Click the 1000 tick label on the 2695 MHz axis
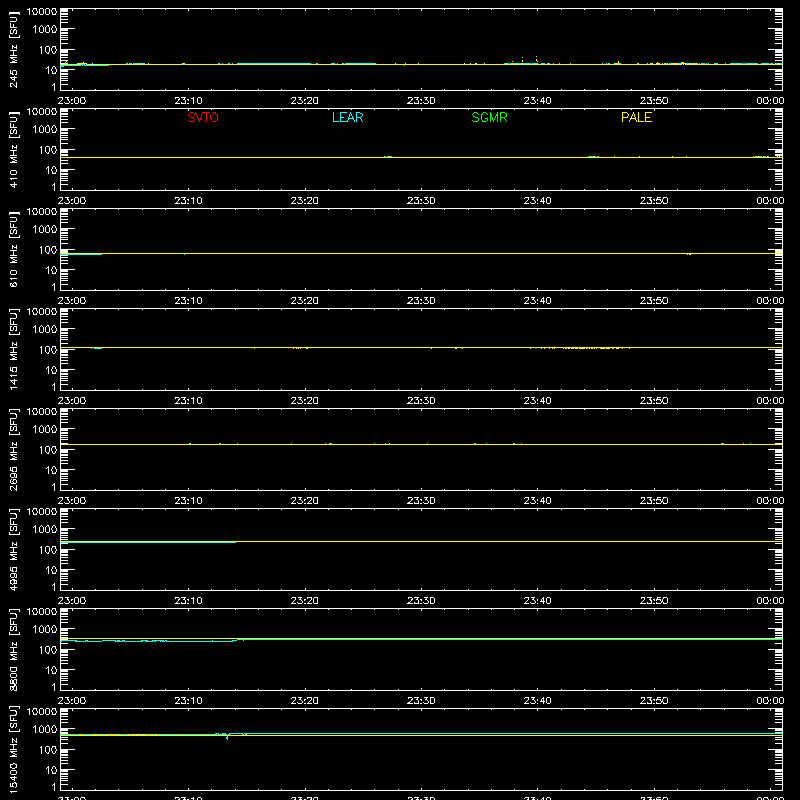 pyautogui.click(x=45, y=430)
